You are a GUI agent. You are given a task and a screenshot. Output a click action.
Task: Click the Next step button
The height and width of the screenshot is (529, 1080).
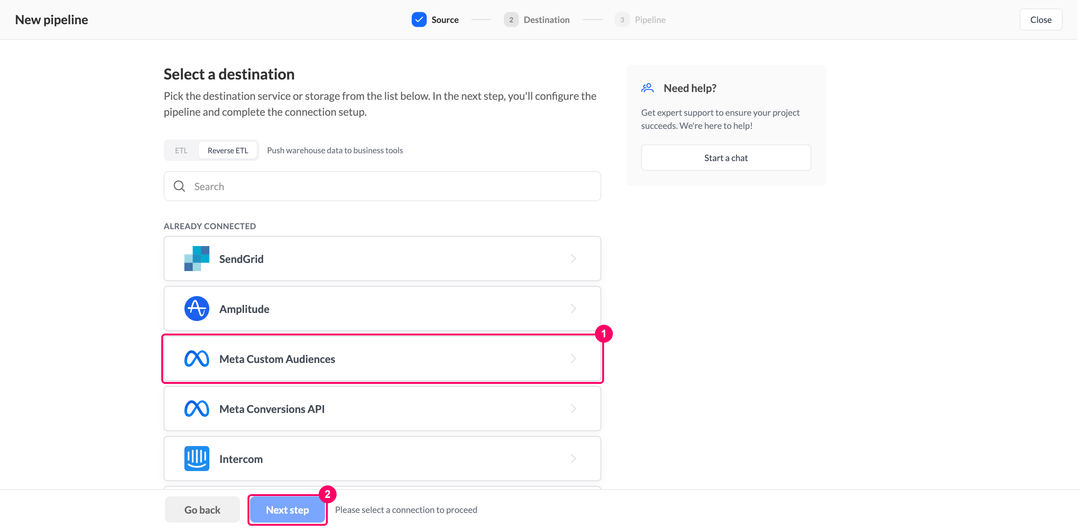287,510
